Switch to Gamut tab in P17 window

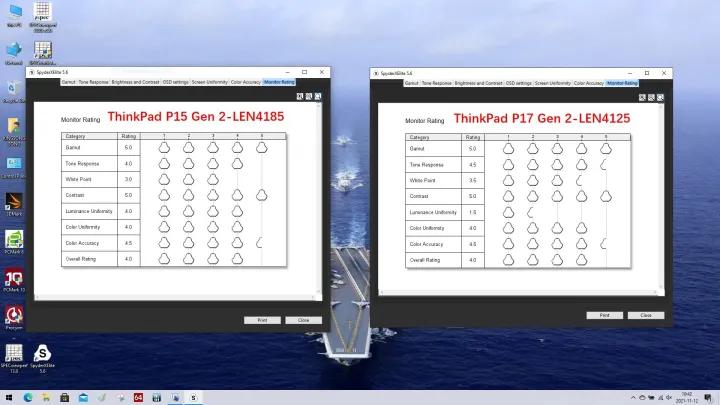tap(412, 83)
